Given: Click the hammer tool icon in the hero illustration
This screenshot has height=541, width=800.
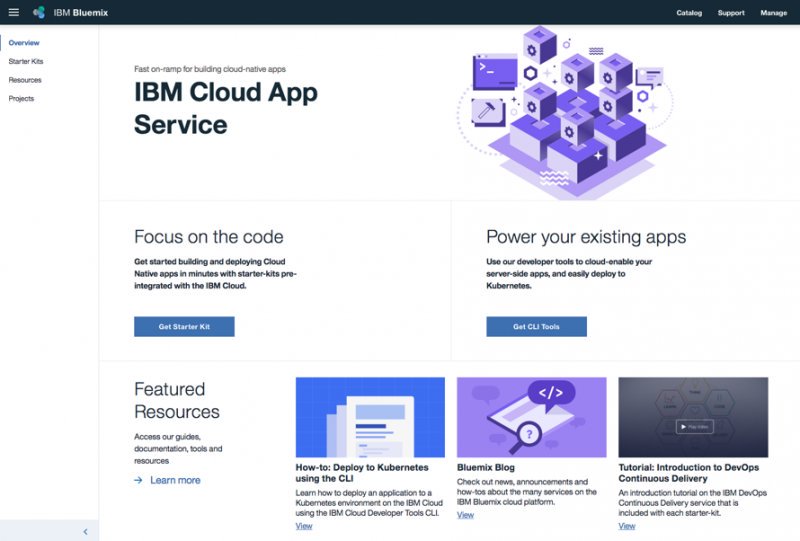Looking at the screenshot, I should (x=488, y=112).
